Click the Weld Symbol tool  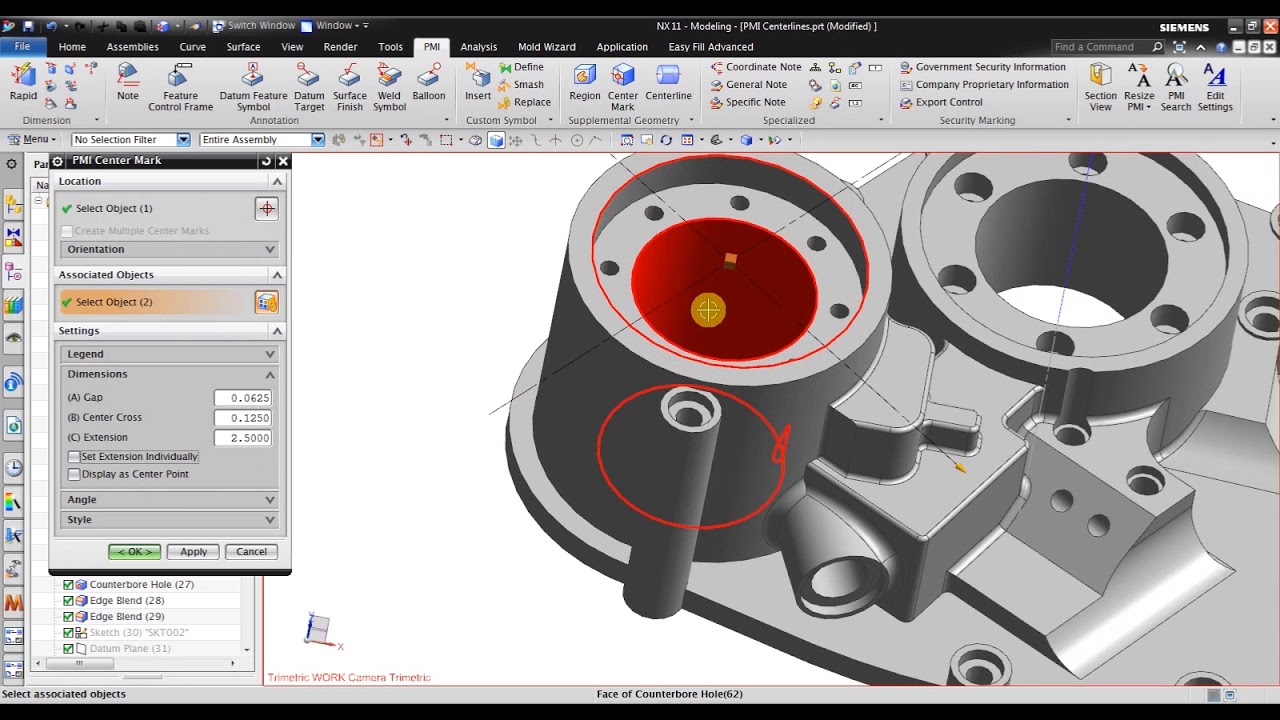(389, 88)
